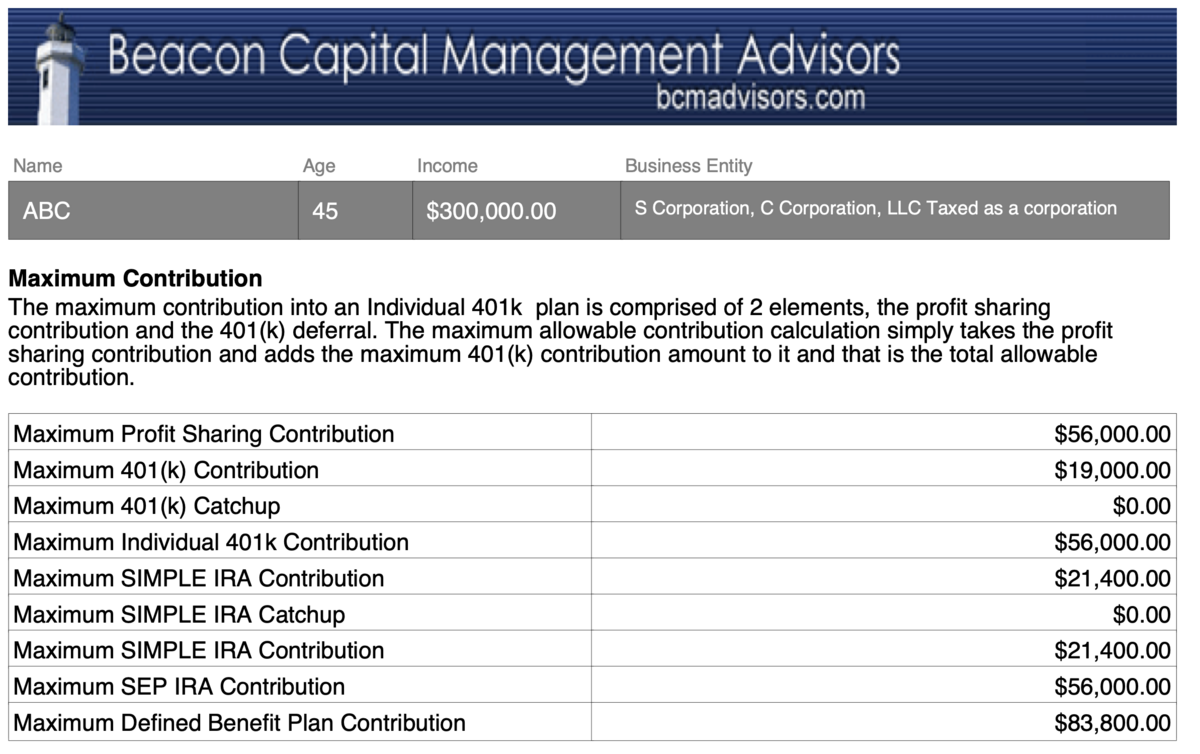Screen dimensions: 1200x754
Task: Click the Maximum Individual 401k Contribution label
Action: click(x=211, y=542)
